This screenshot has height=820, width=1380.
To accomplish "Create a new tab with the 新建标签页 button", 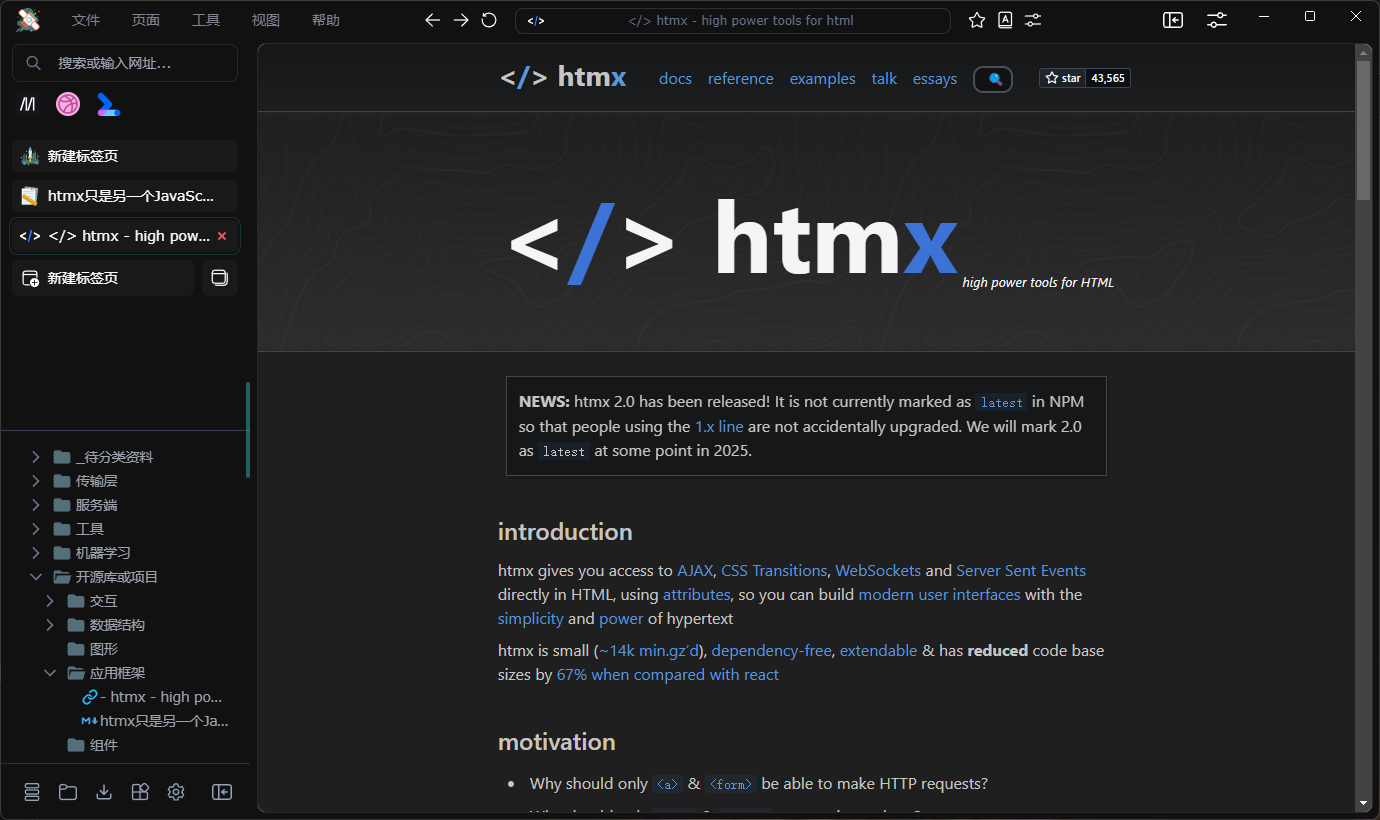I will [103, 278].
